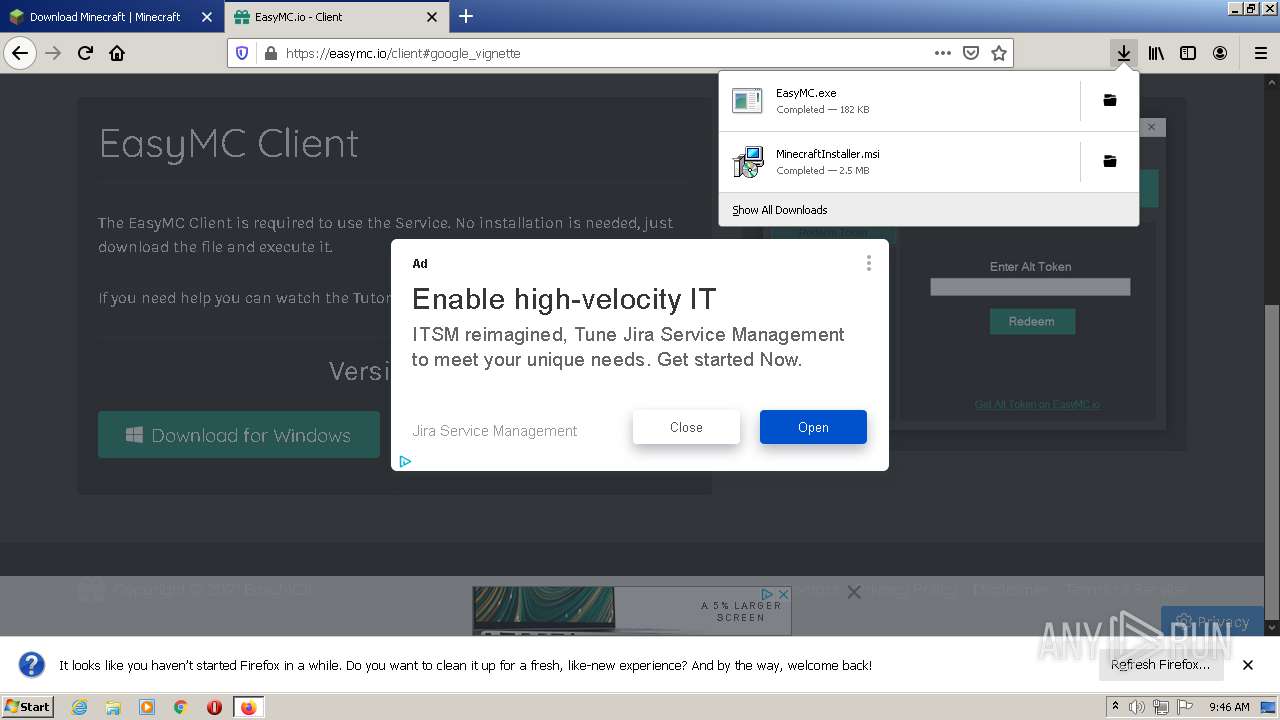The image size is (1280, 720).
Task: Click the bottom banner ad image
Action: (632, 610)
